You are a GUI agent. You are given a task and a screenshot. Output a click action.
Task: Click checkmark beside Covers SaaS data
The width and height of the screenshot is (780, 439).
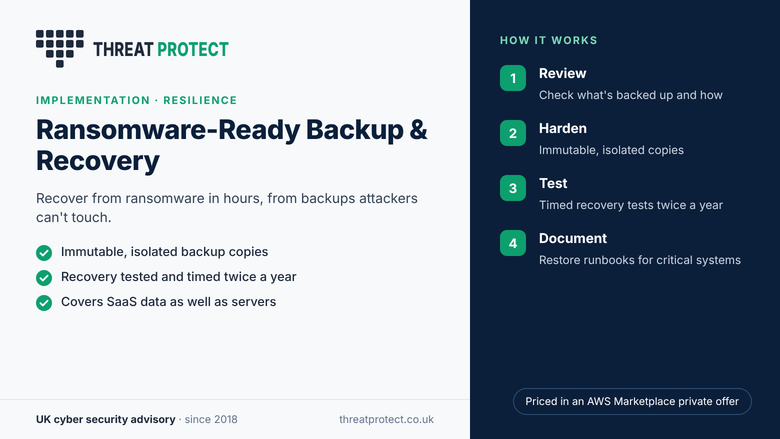coord(44,302)
